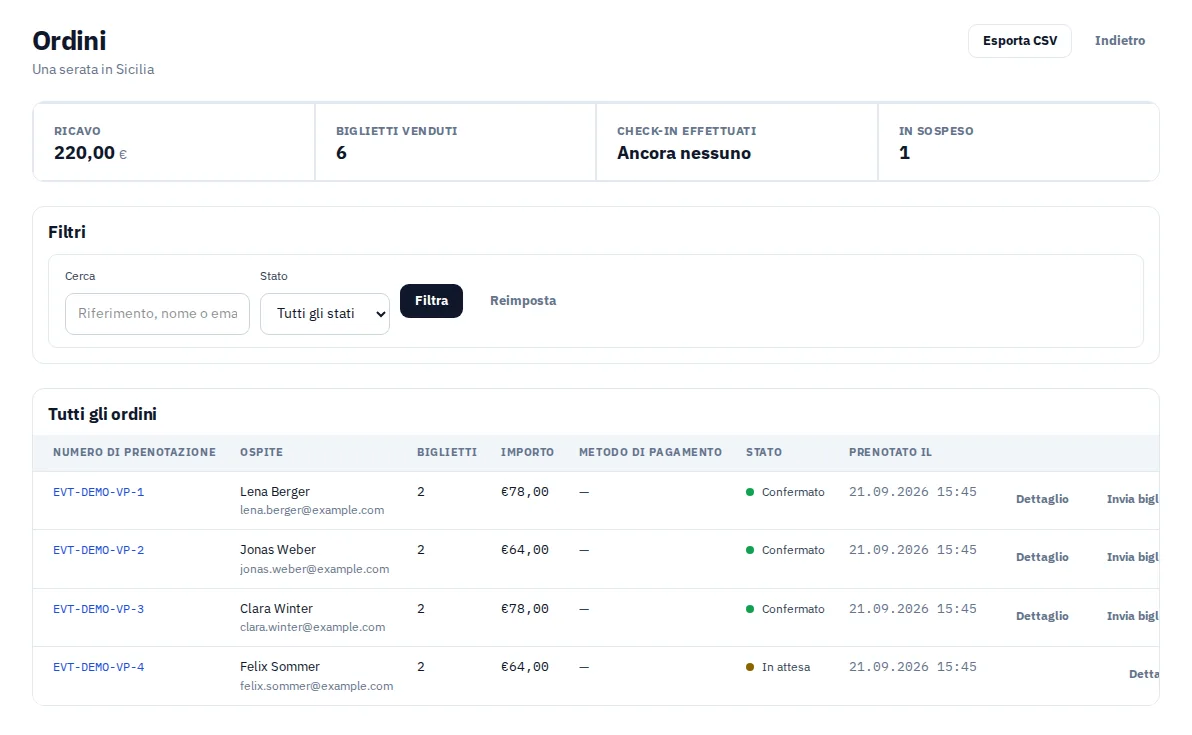Send tickets for Clara Winter's order
This screenshot has height=735, width=1192.
(1132, 616)
